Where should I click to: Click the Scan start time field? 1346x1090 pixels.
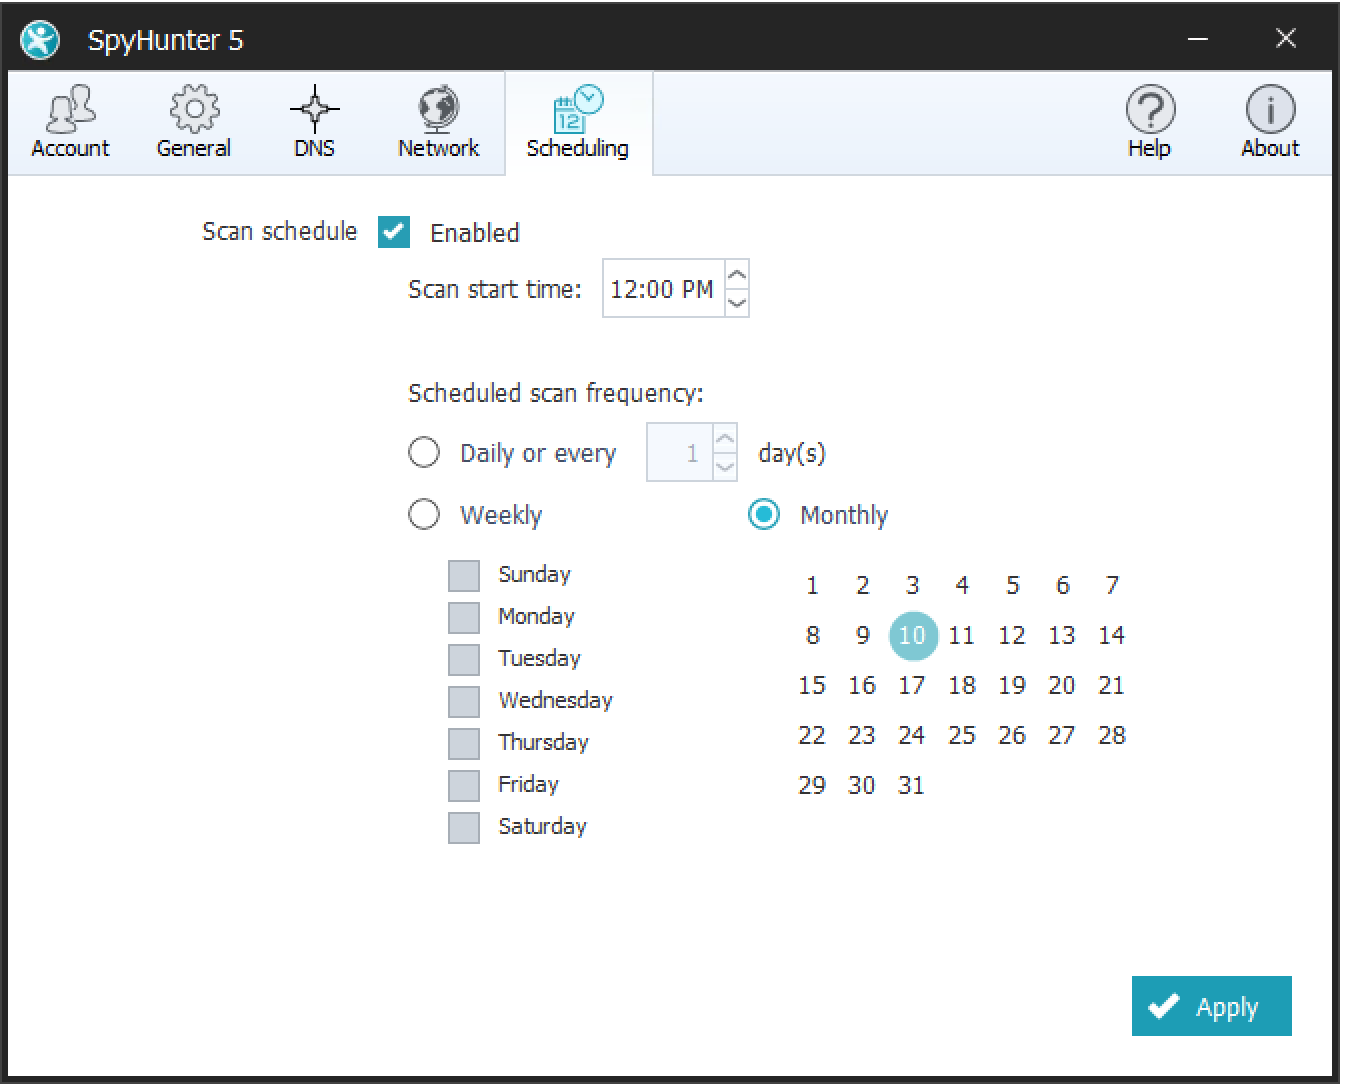pyautogui.click(x=663, y=289)
